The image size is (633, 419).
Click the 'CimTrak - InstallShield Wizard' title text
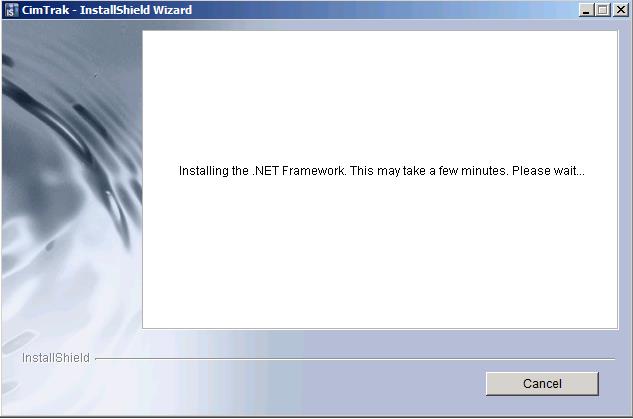pos(107,10)
